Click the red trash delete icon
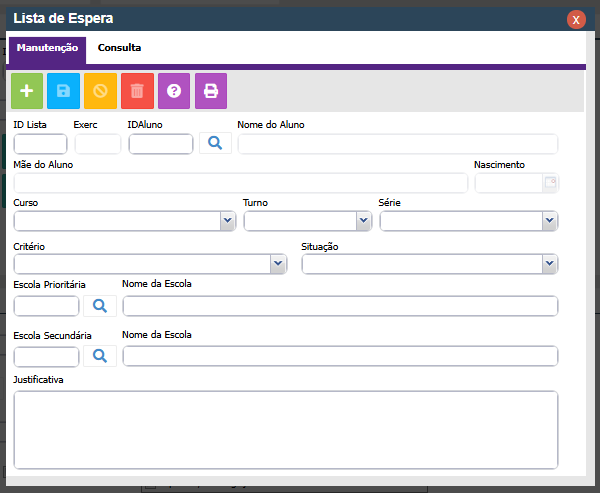The image size is (600, 493). pyautogui.click(x=137, y=91)
